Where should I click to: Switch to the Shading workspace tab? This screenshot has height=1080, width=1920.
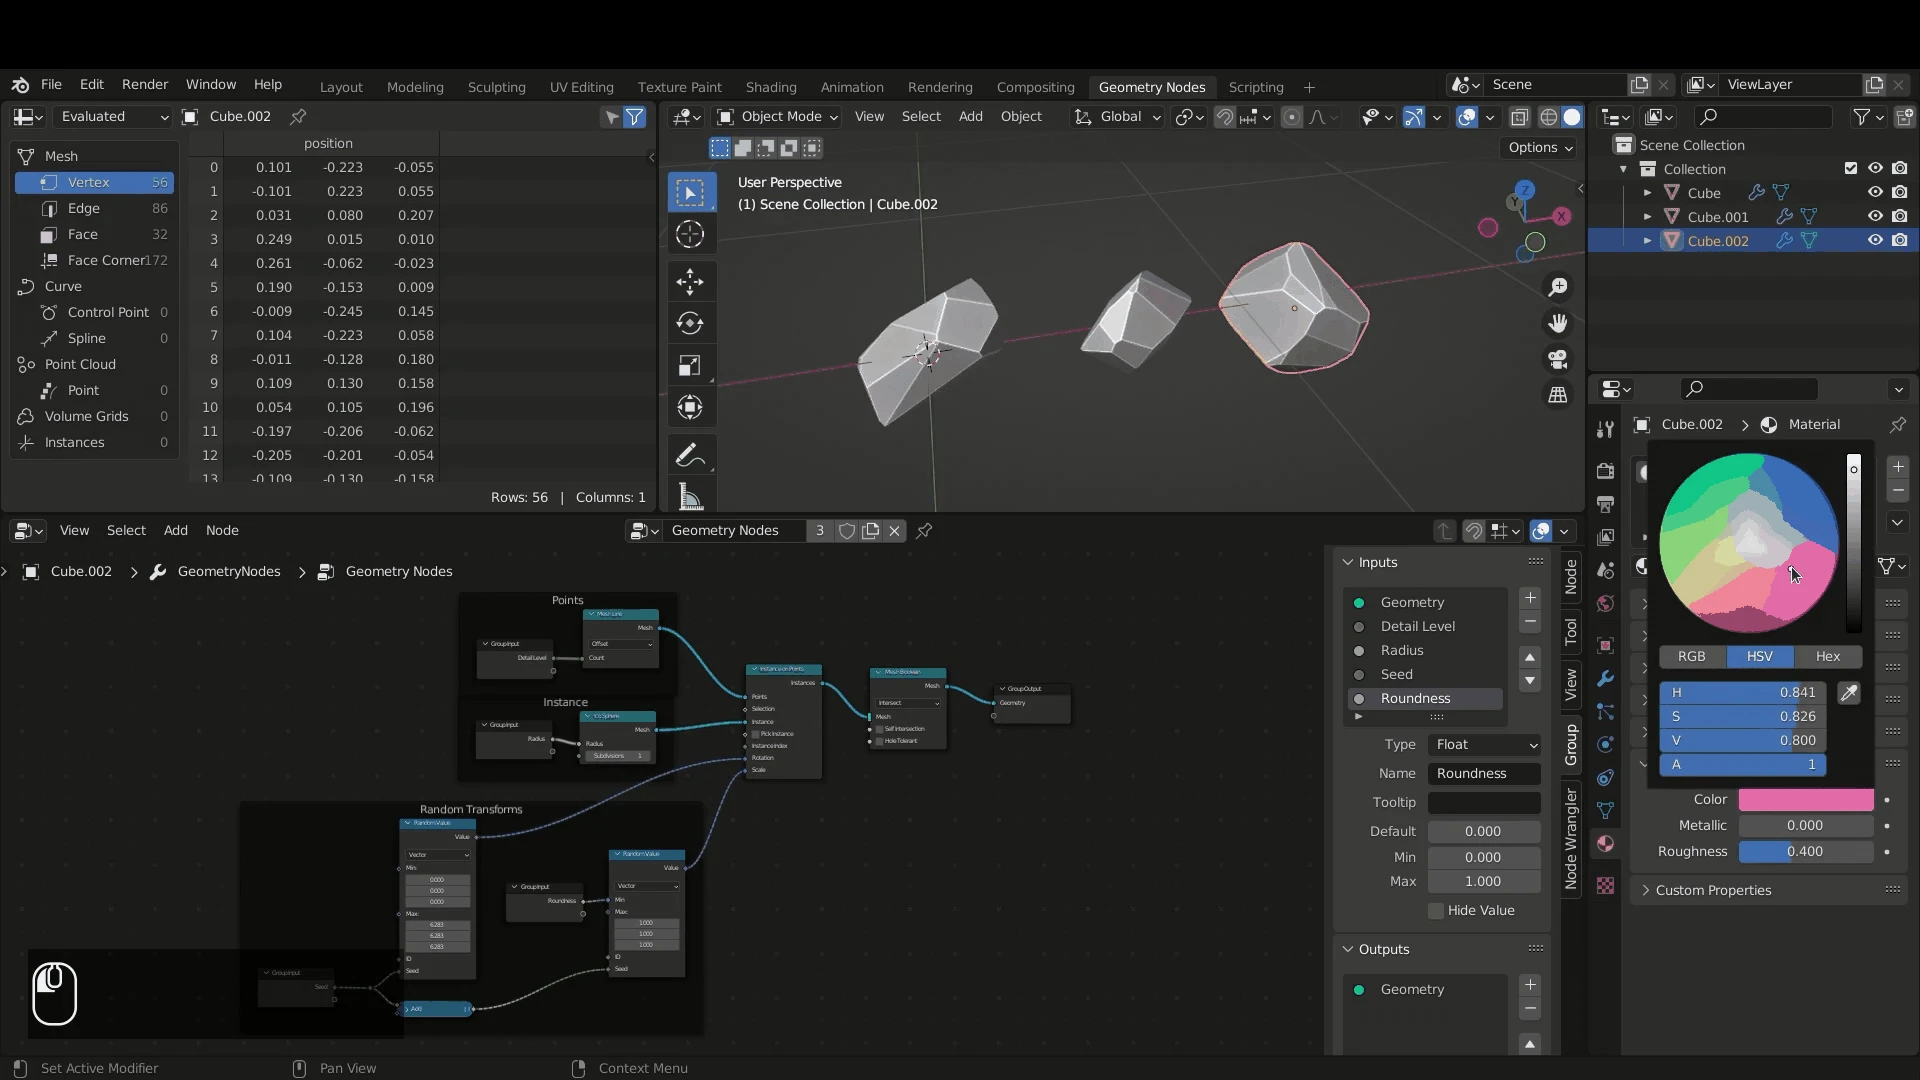pyautogui.click(x=771, y=87)
